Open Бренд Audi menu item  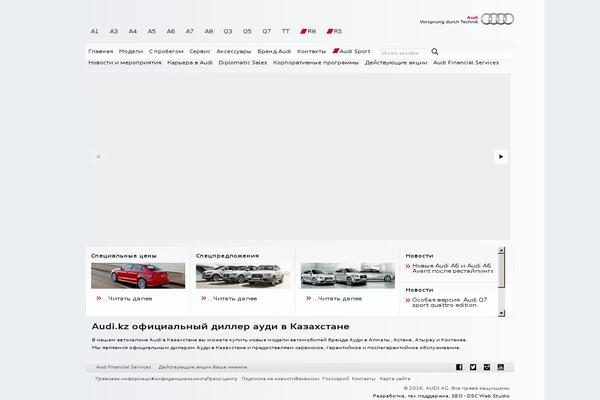(274, 51)
